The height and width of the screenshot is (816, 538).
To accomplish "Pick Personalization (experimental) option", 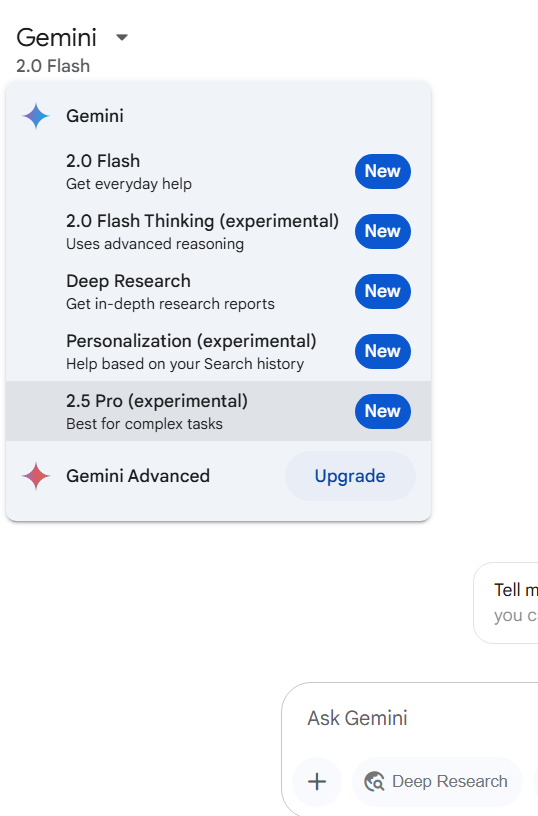I will coord(219,351).
